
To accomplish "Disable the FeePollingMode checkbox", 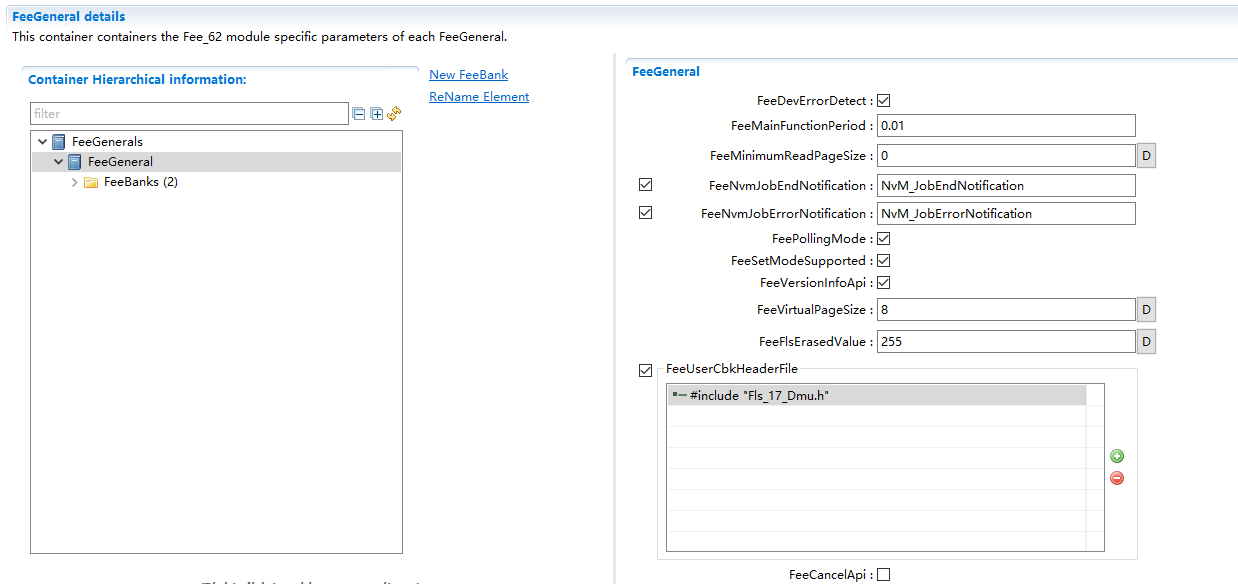I will 883,239.
